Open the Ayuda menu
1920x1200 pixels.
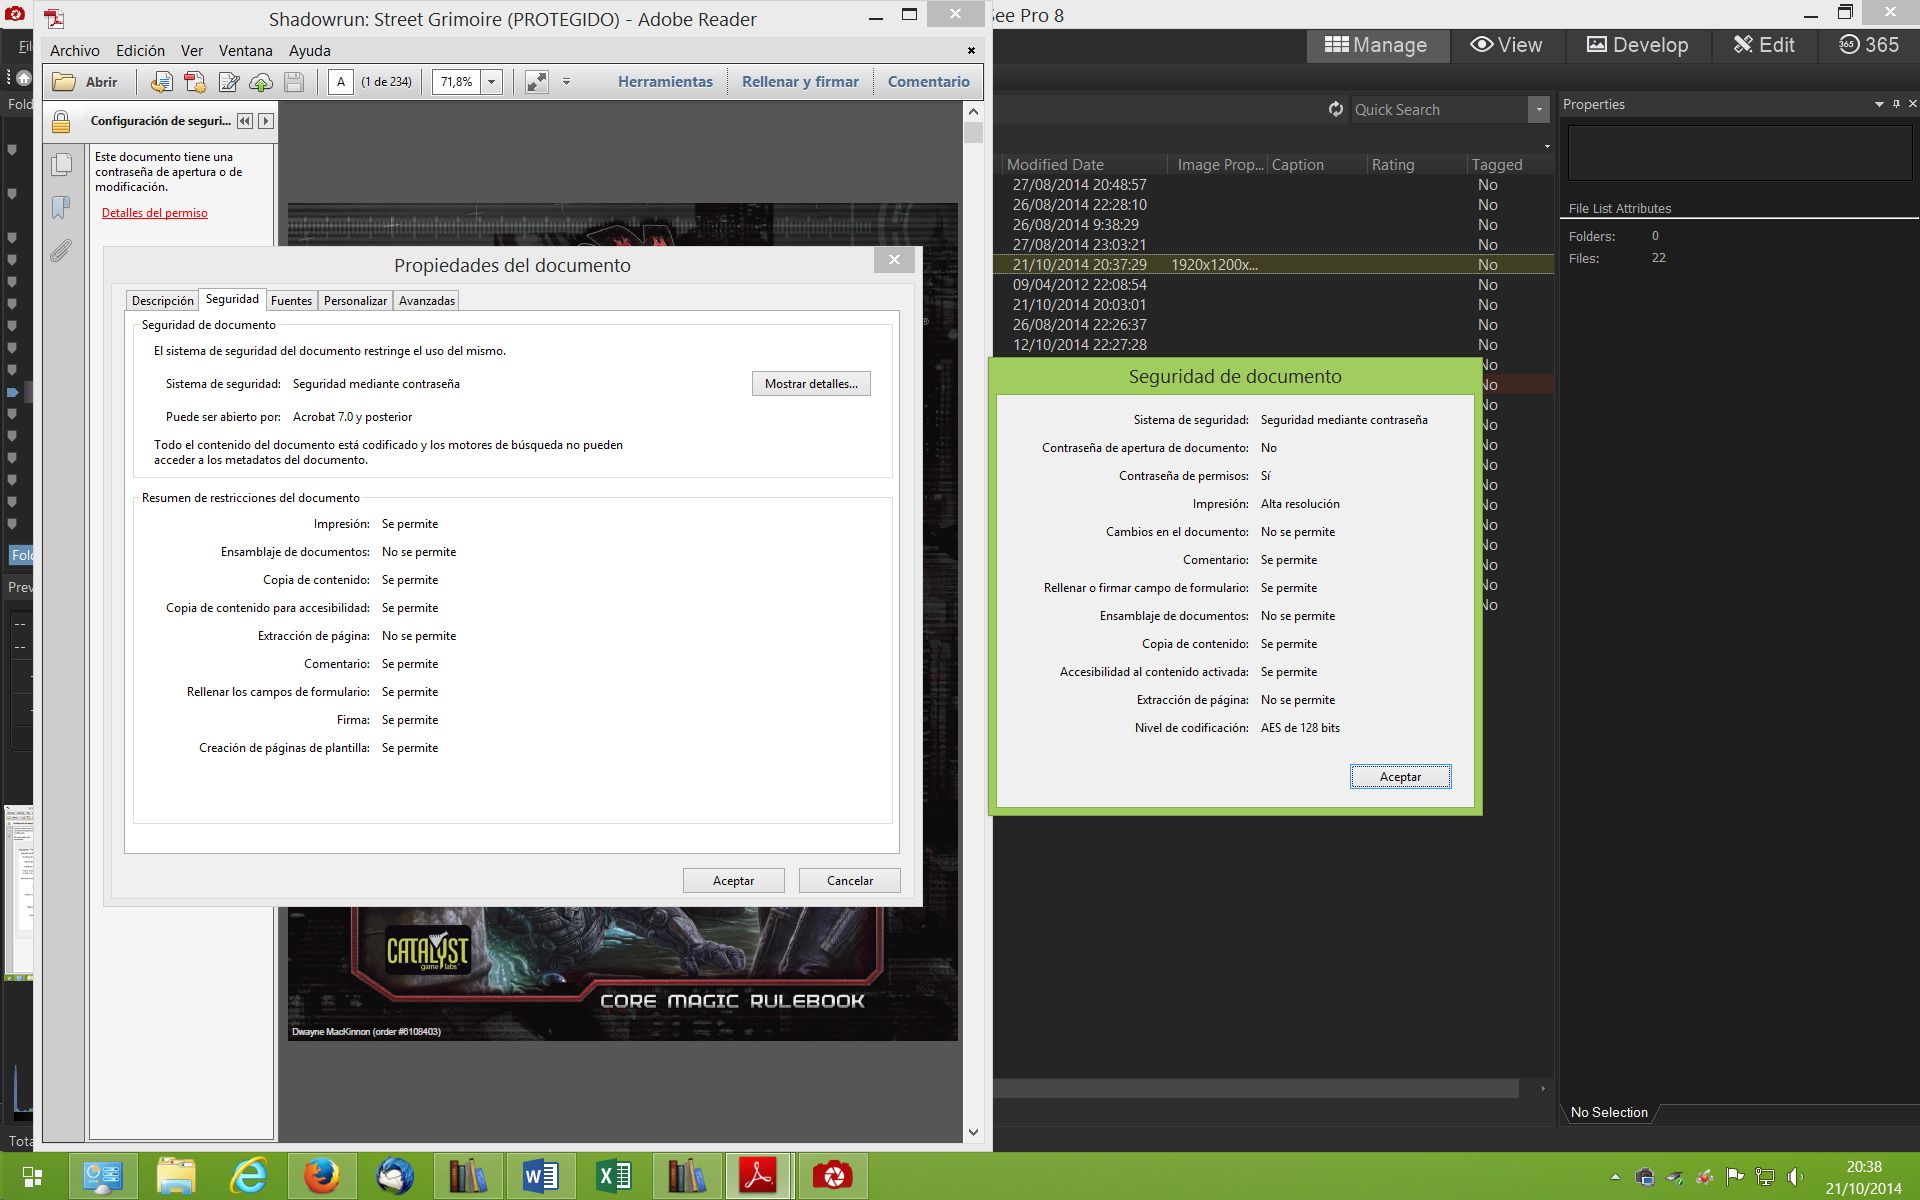[x=310, y=51]
